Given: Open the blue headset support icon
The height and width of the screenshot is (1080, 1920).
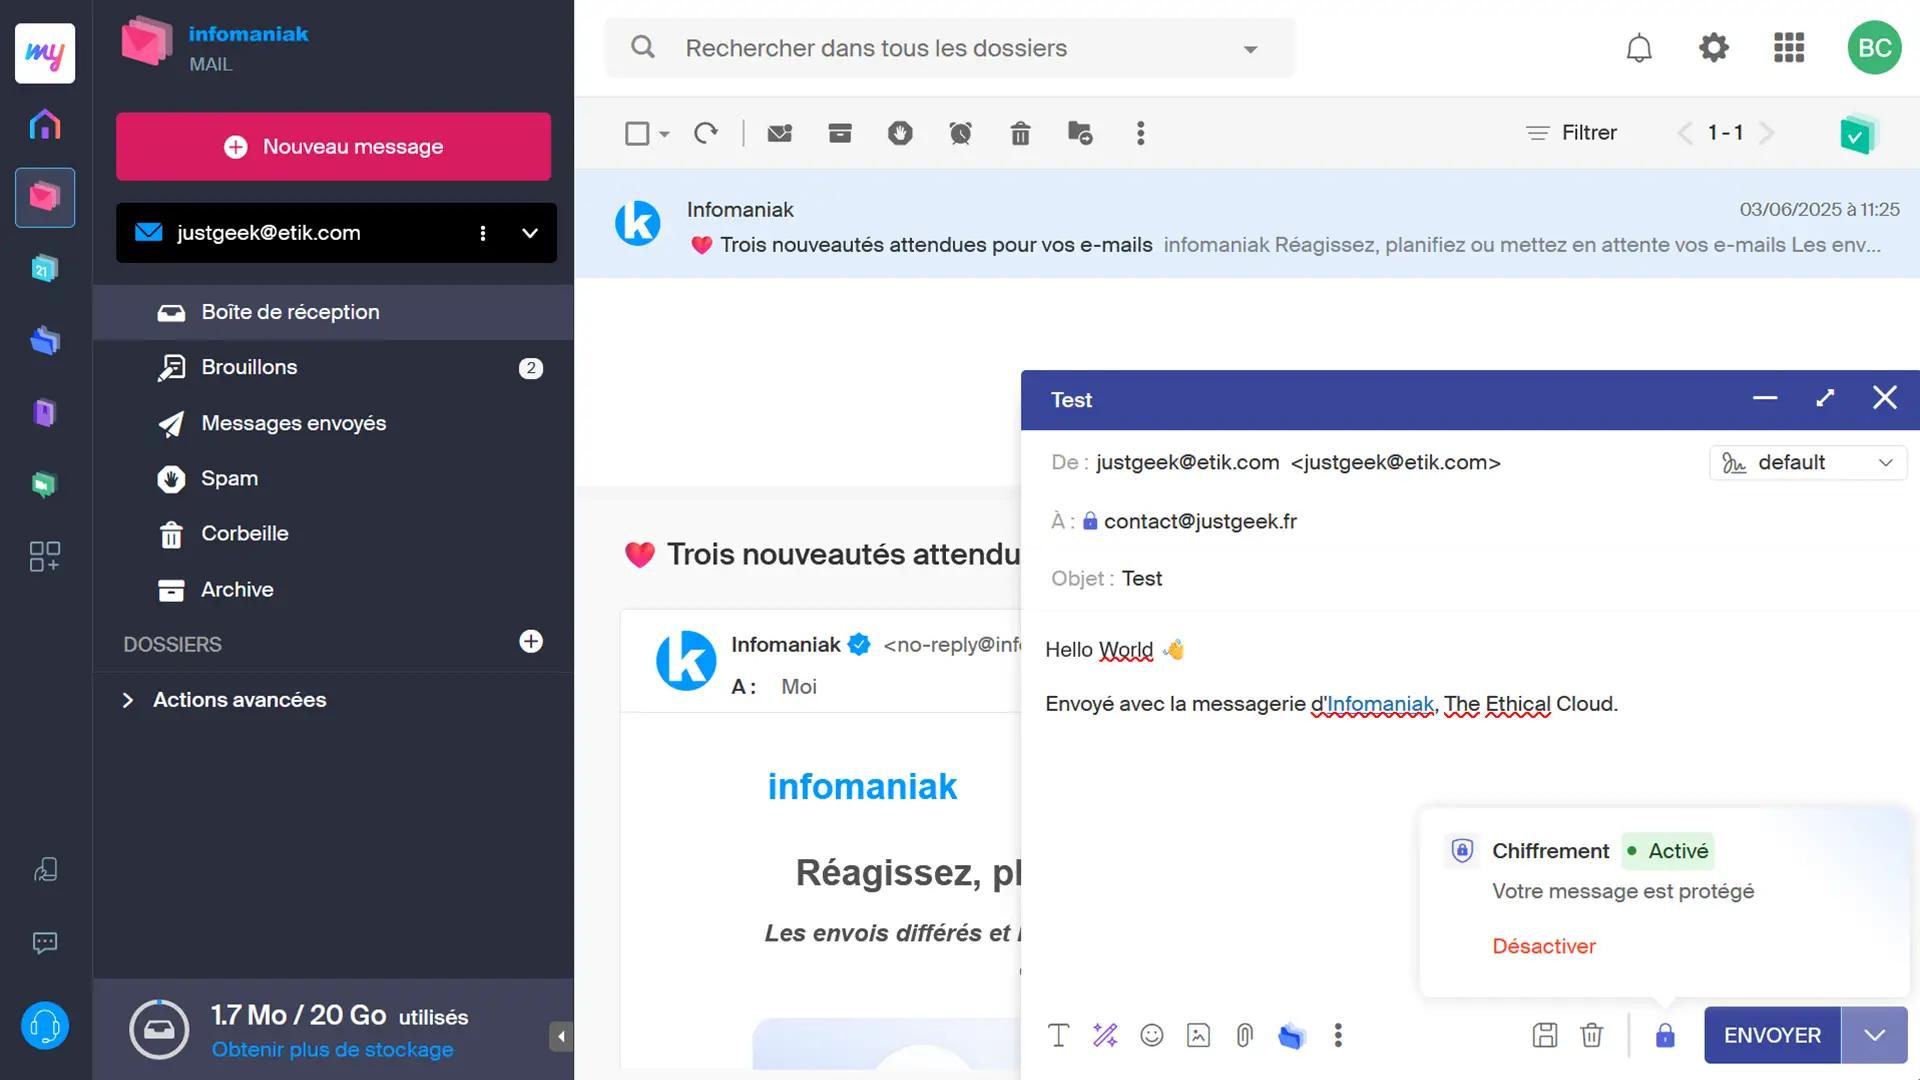Looking at the screenshot, I should click(45, 1026).
